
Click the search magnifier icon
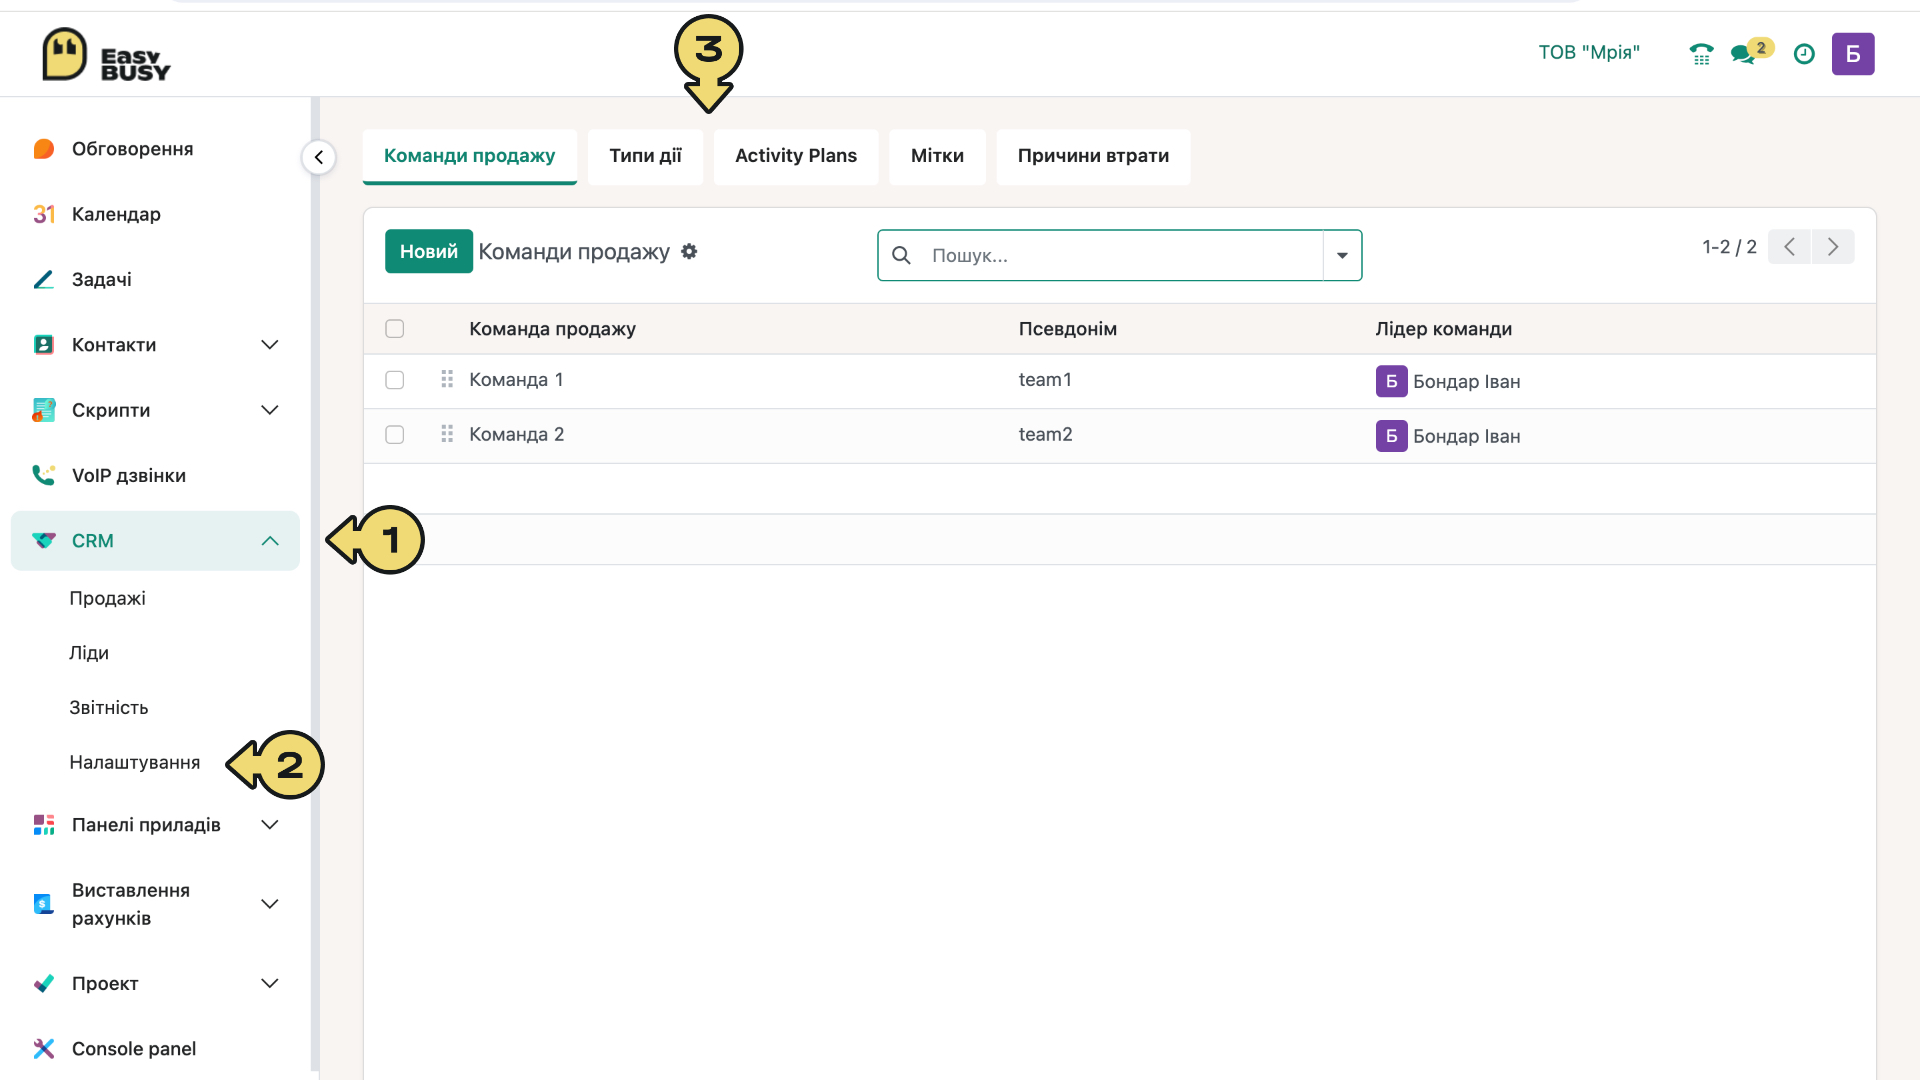pos(901,255)
